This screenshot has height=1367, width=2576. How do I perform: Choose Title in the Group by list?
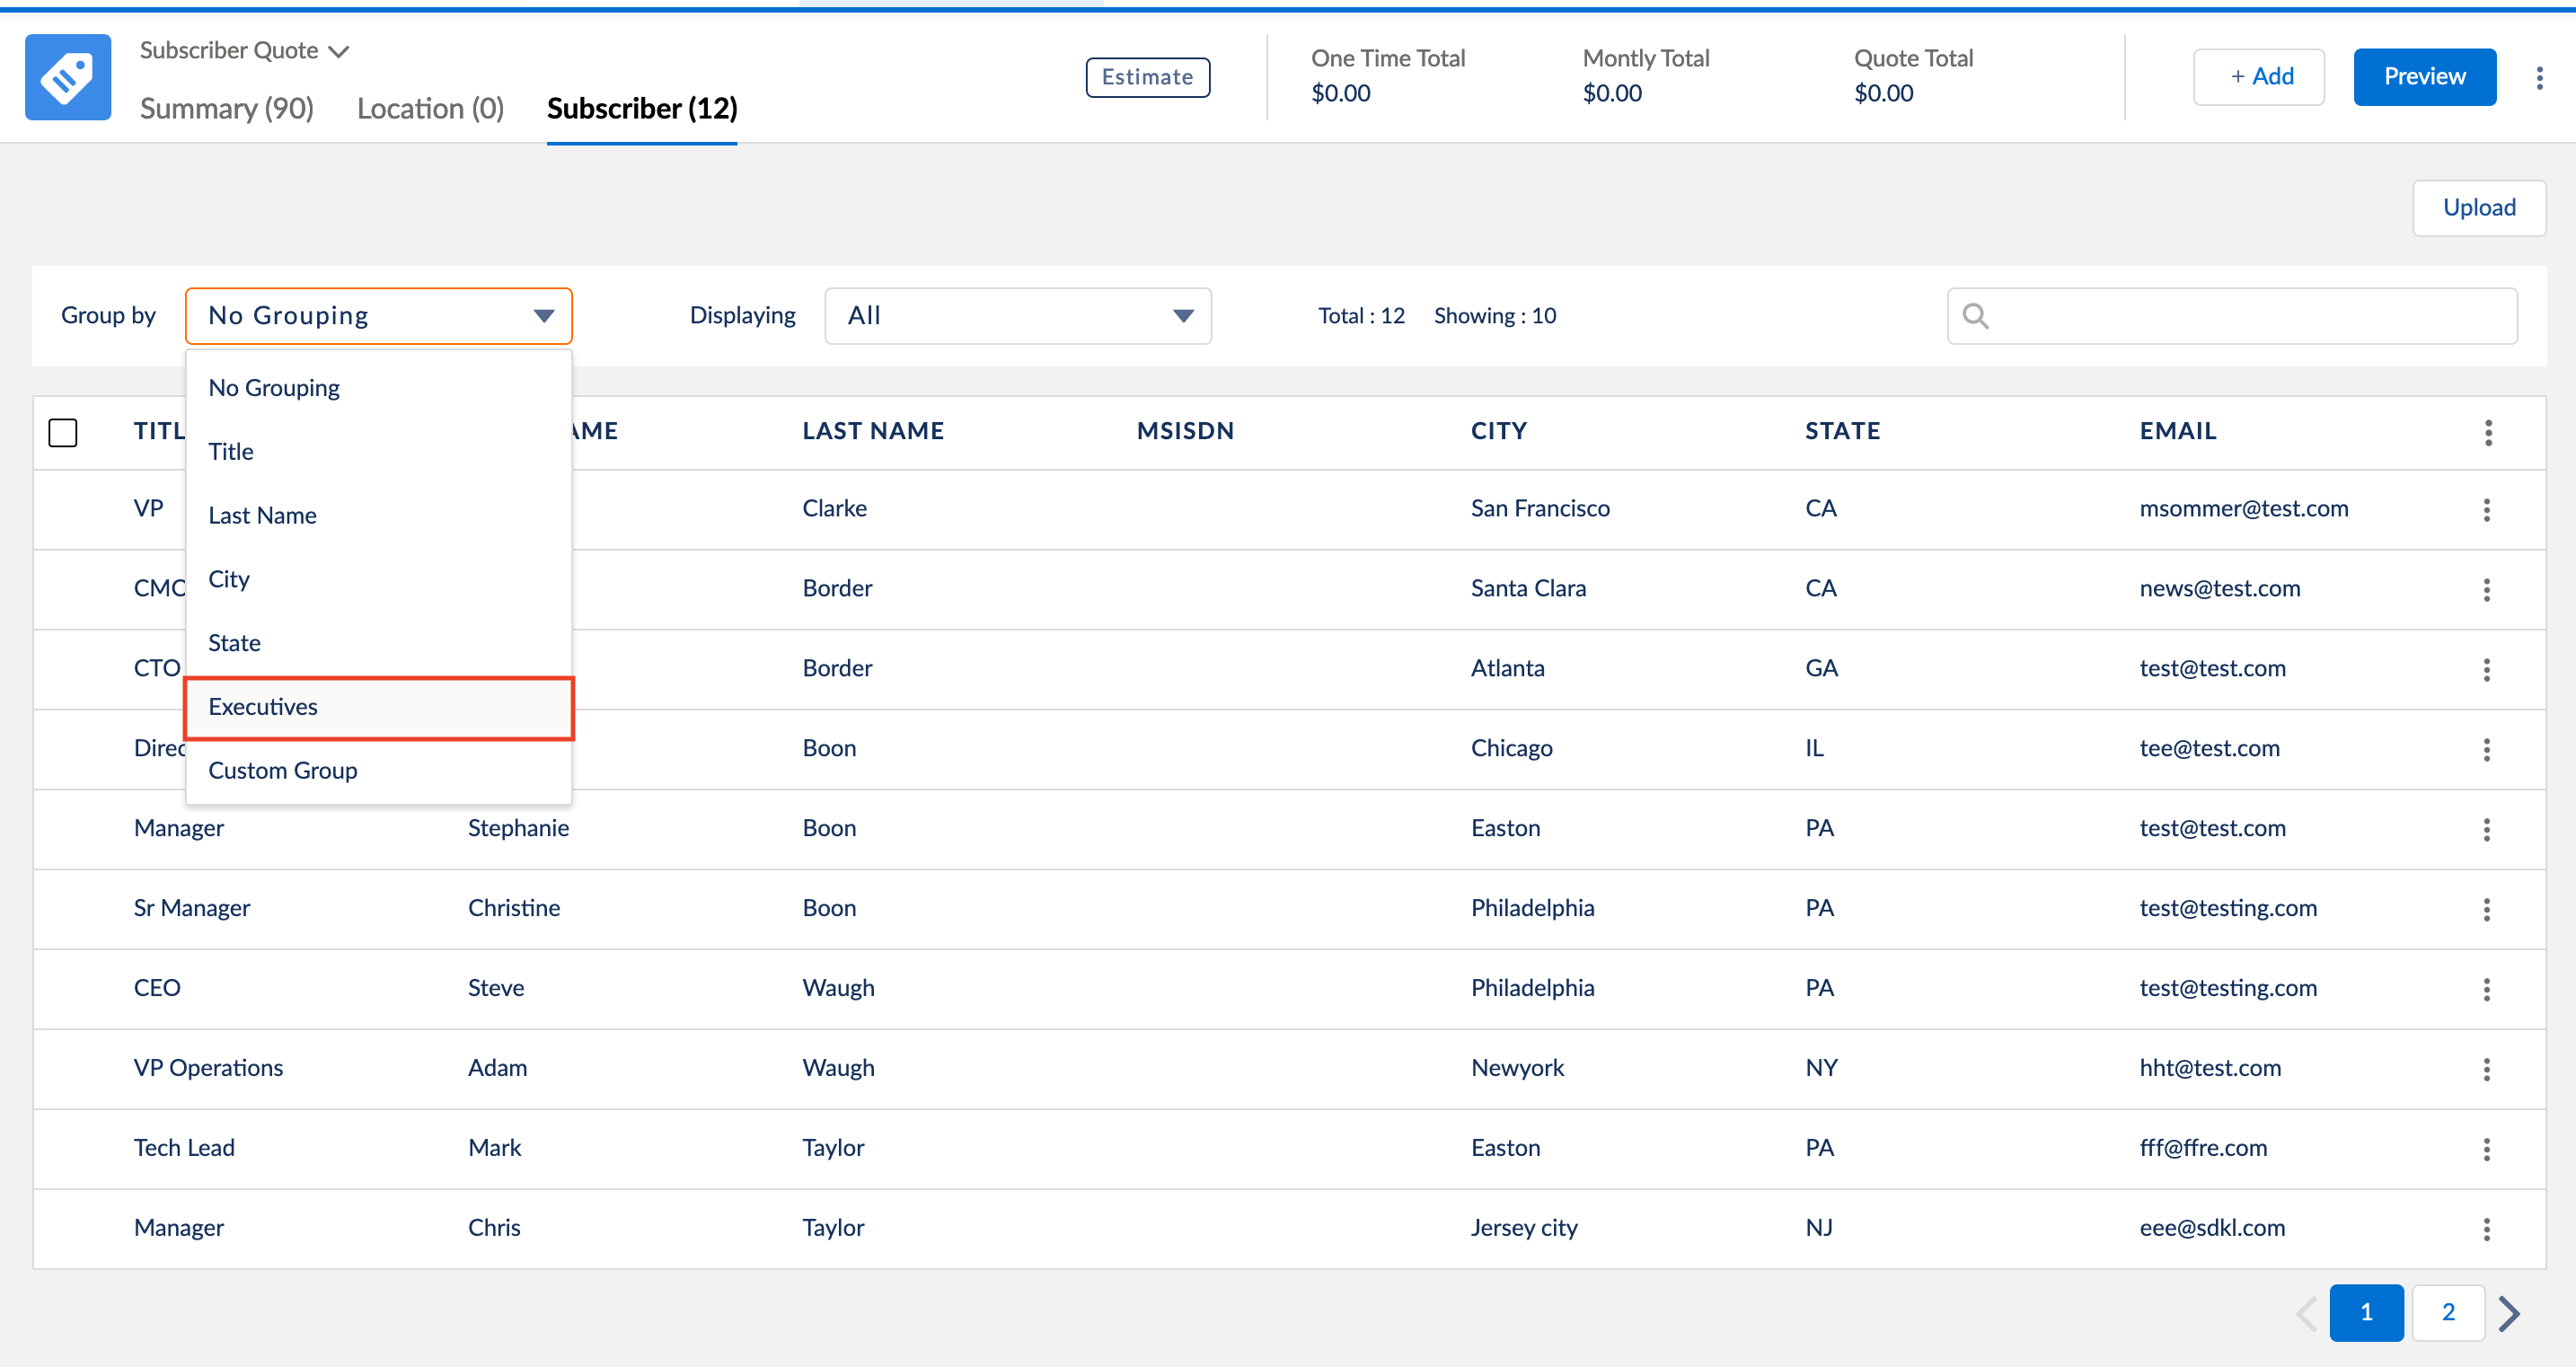tap(378, 451)
